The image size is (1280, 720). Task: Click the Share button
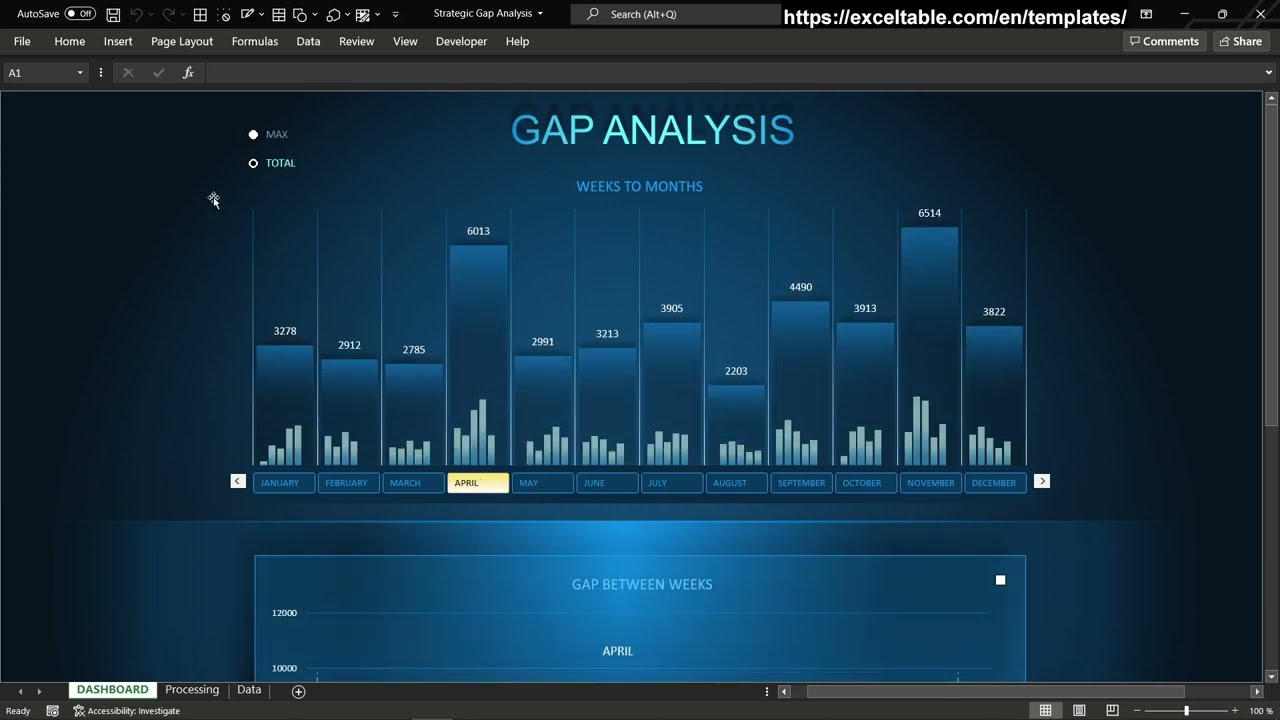click(1239, 42)
